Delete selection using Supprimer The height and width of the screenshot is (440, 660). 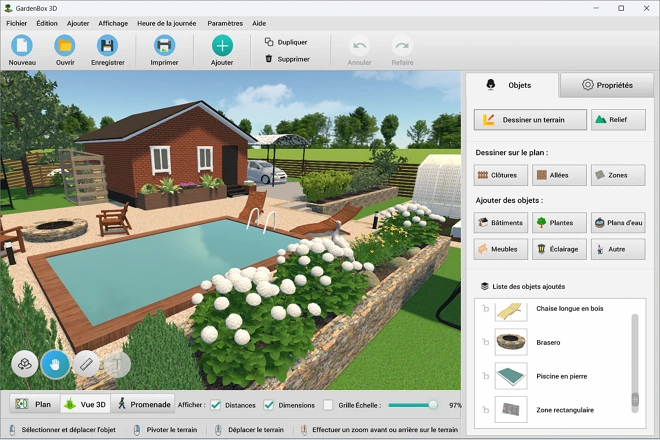point(287,59)
